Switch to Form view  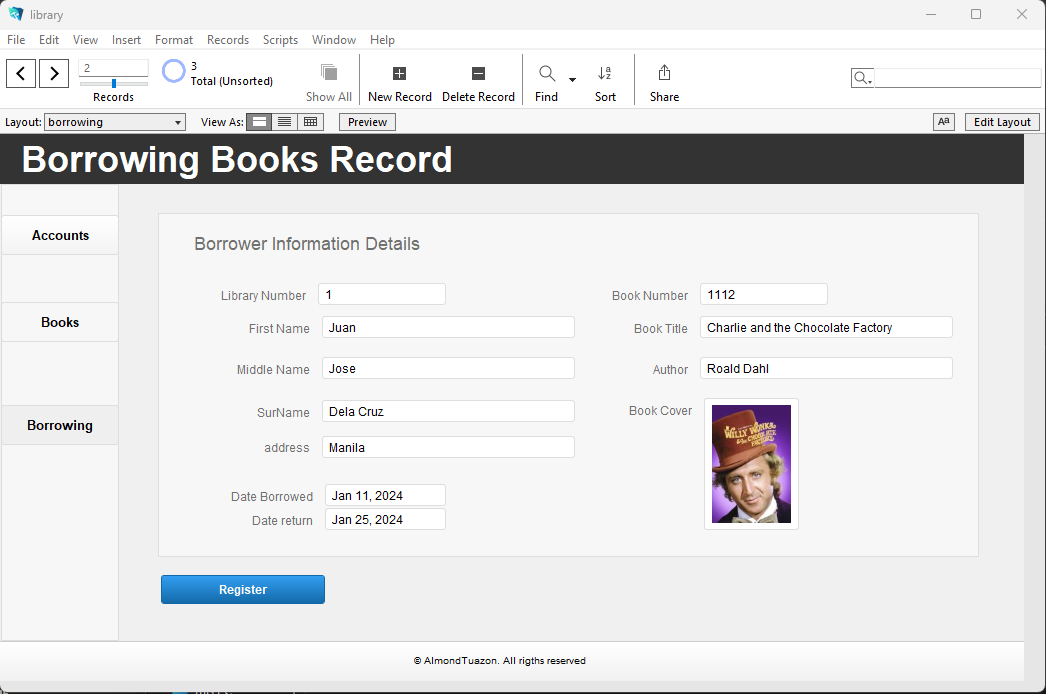point(260,122)
